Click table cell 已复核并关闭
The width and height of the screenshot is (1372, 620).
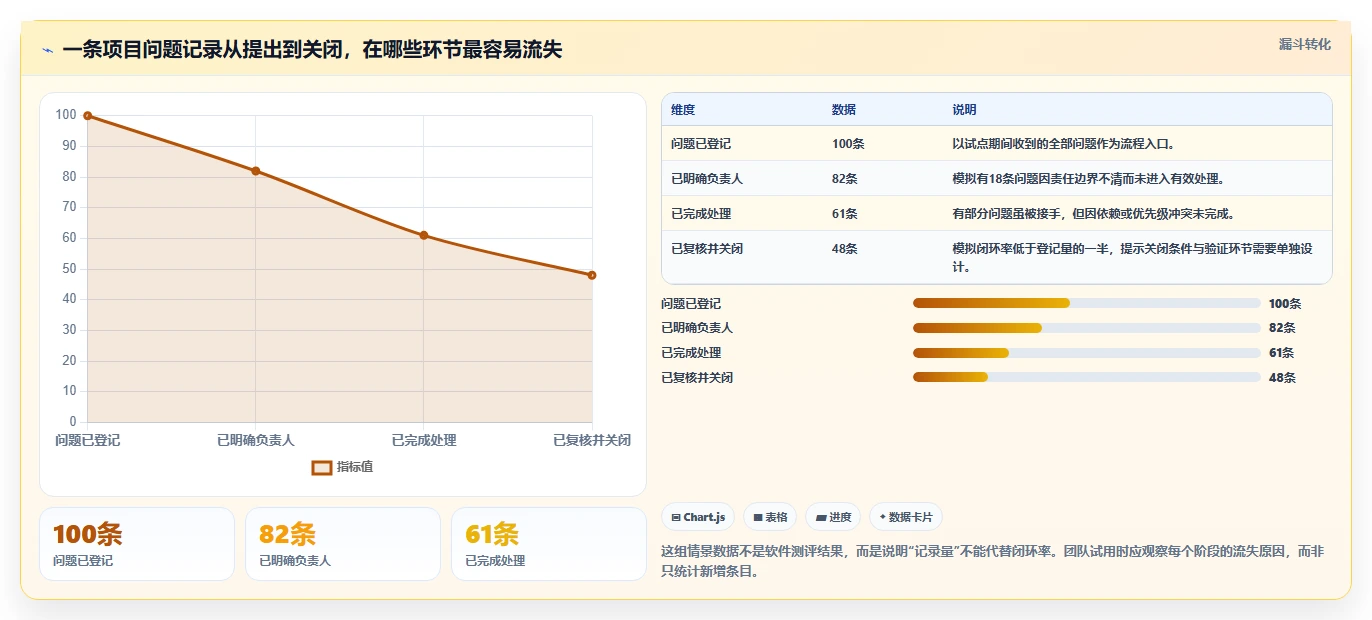707,249
